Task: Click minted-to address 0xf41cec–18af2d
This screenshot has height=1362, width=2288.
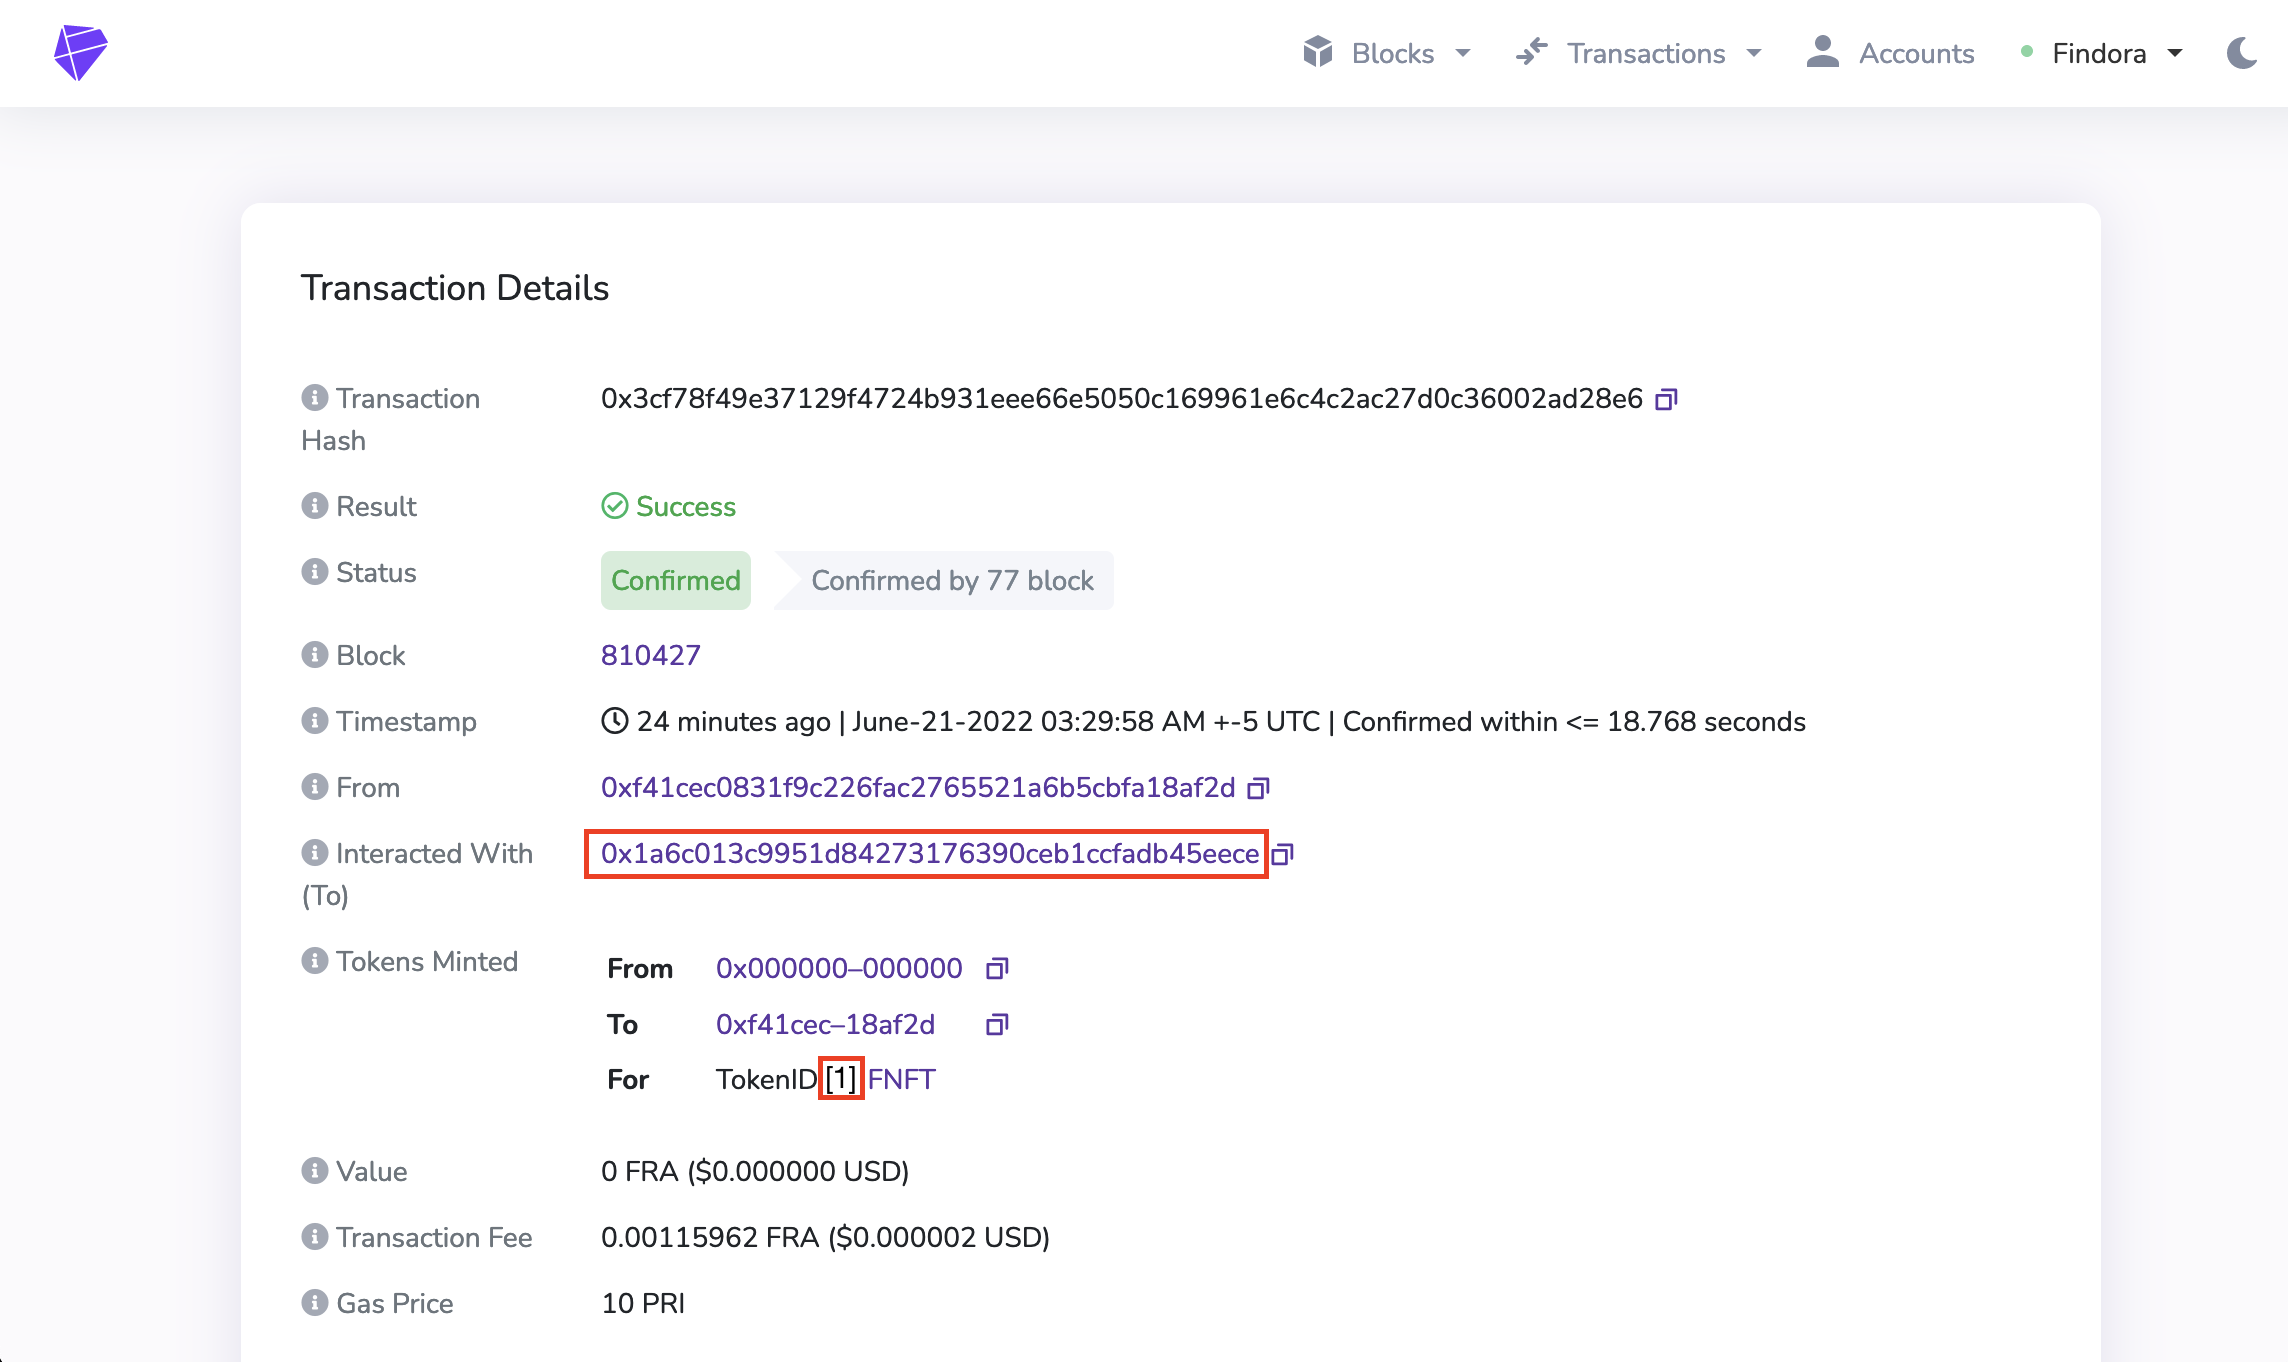Action: (x=825, y=1024)
